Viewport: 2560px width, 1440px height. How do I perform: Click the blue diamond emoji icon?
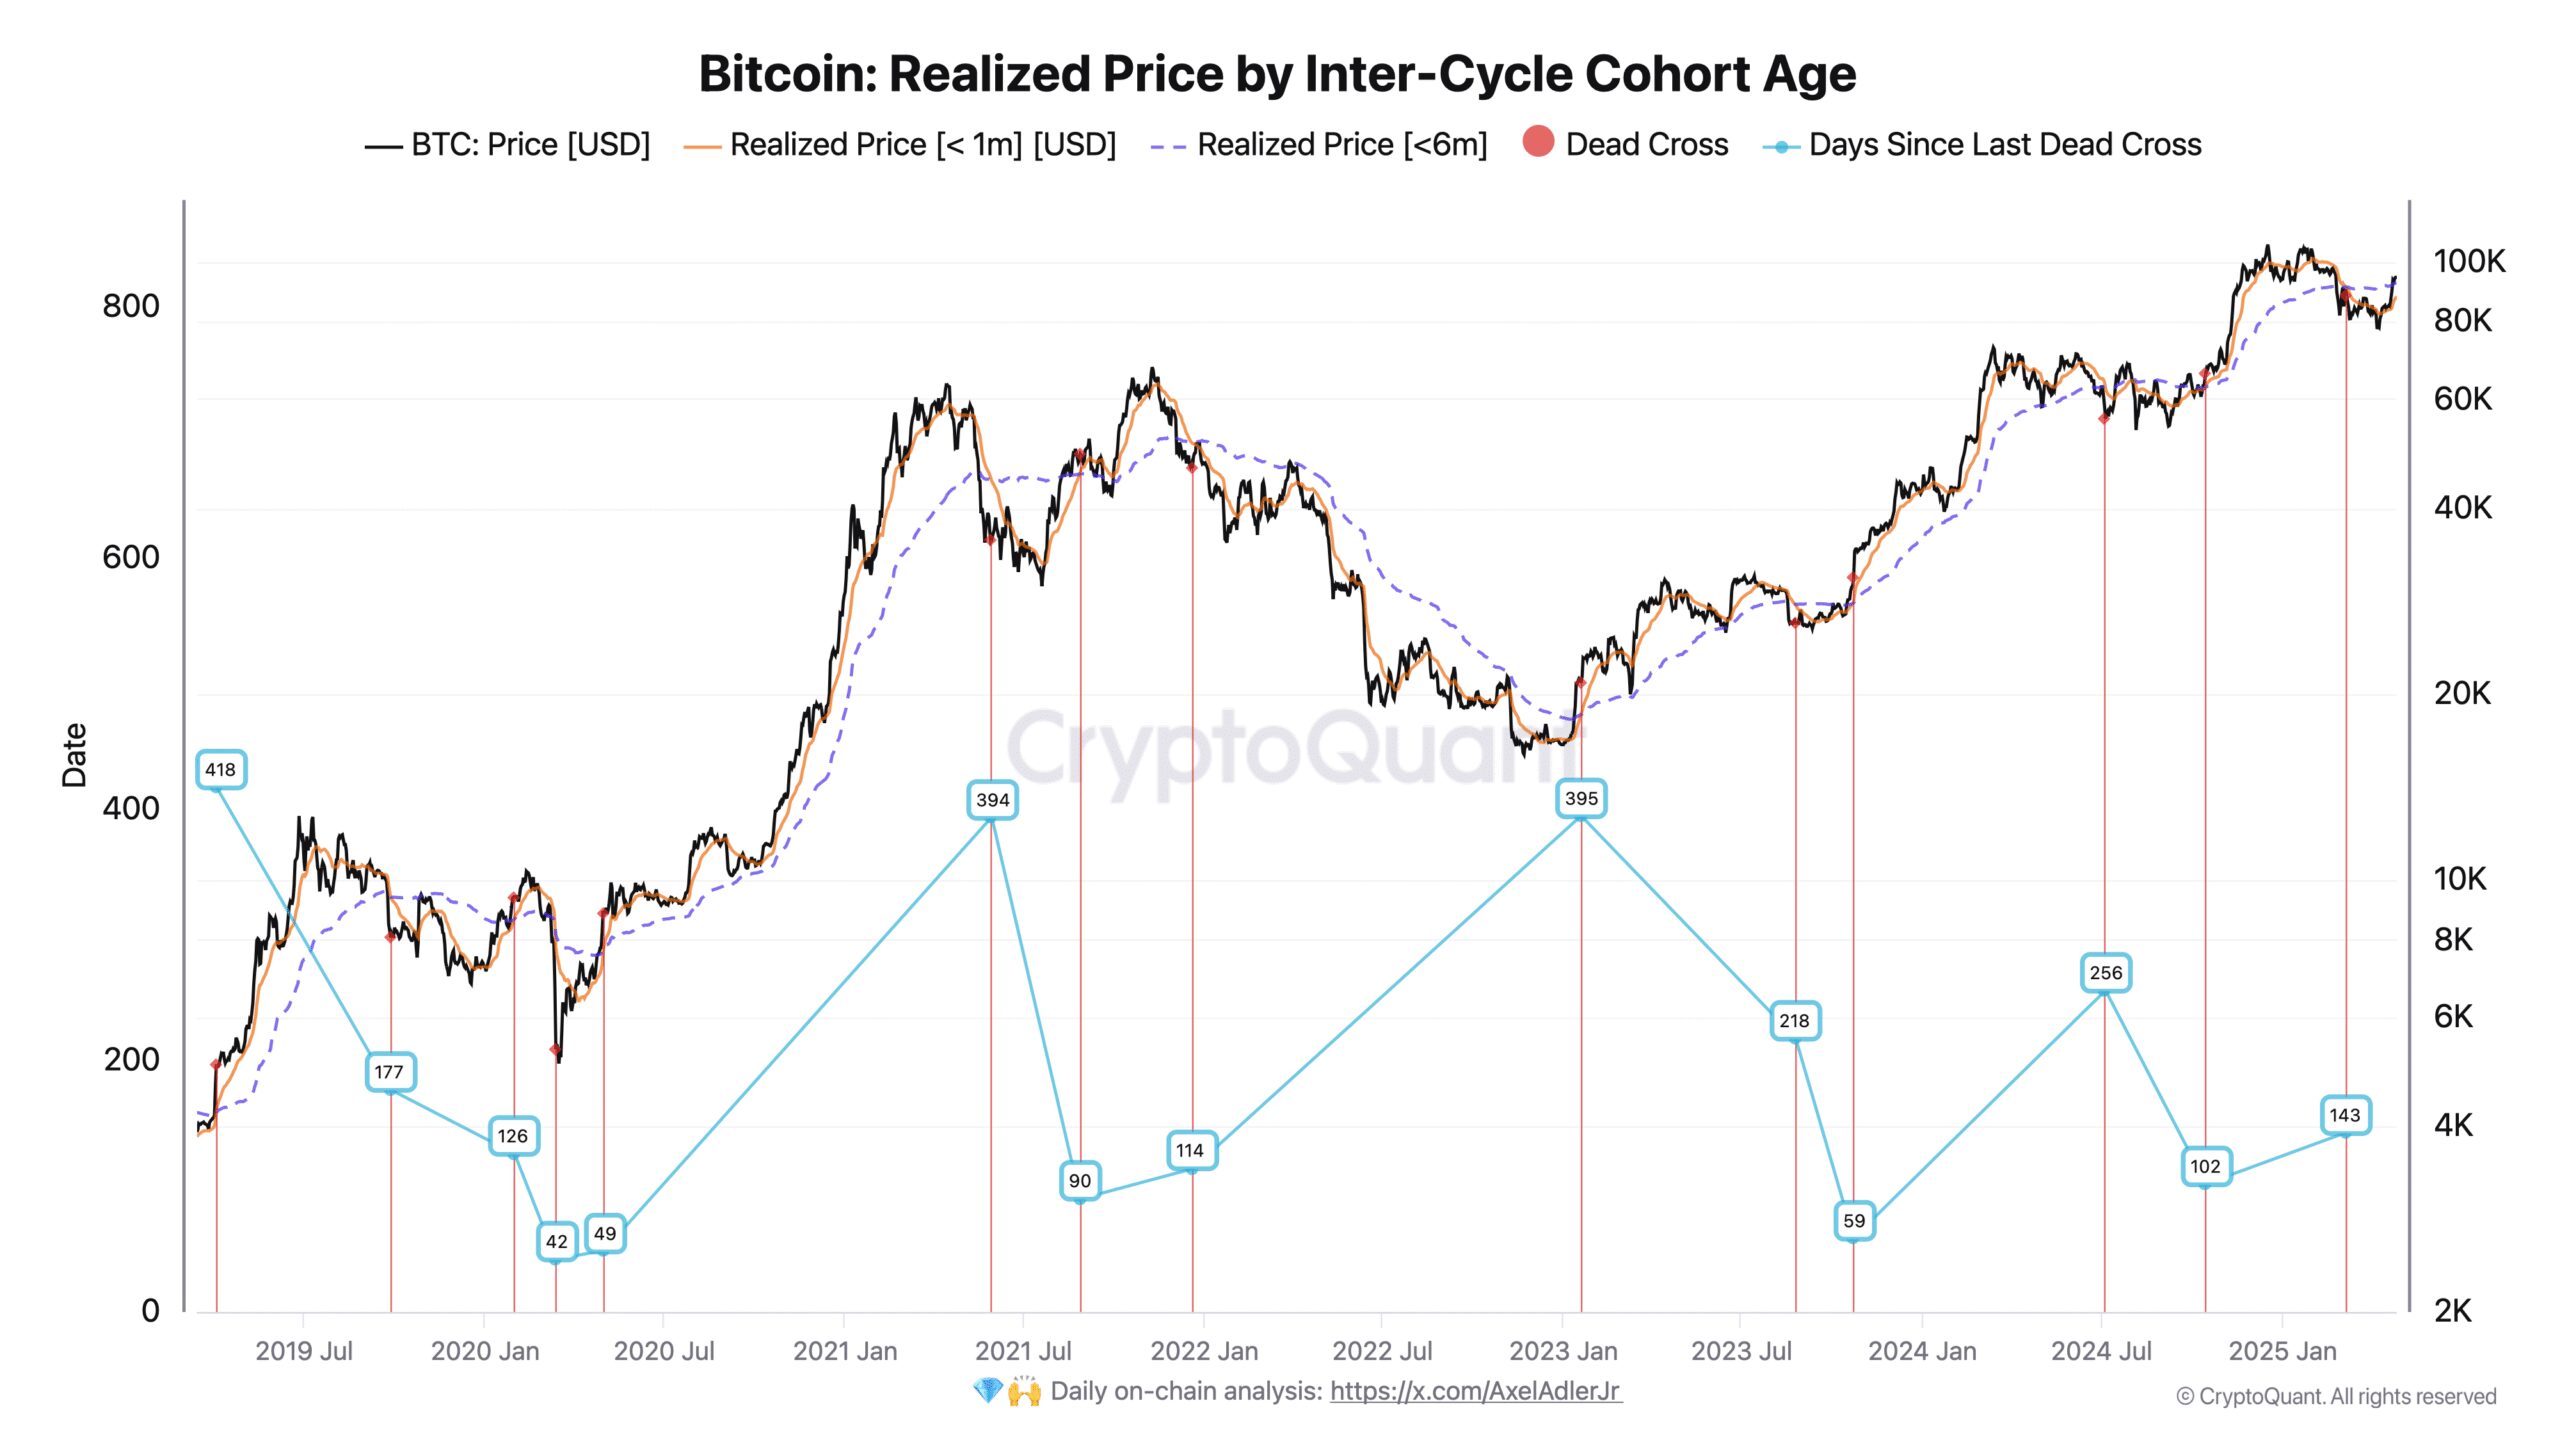987,1391
